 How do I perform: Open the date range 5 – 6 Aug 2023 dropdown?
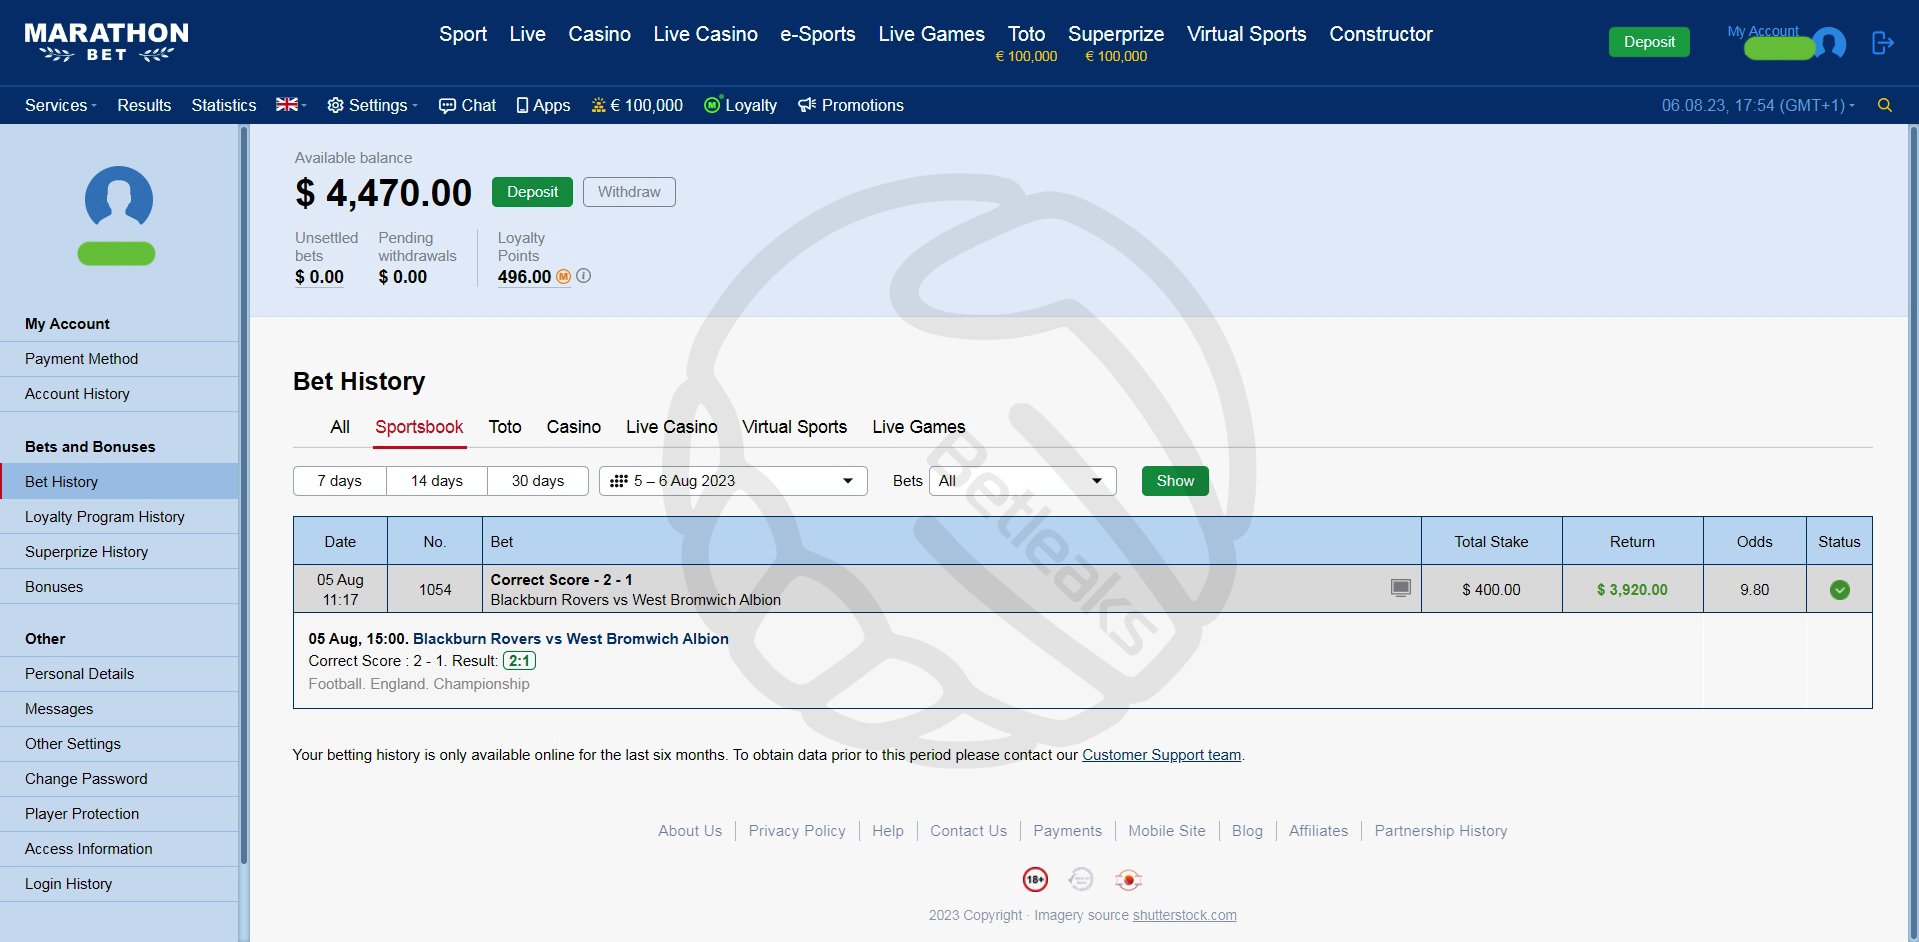[733, 481]
